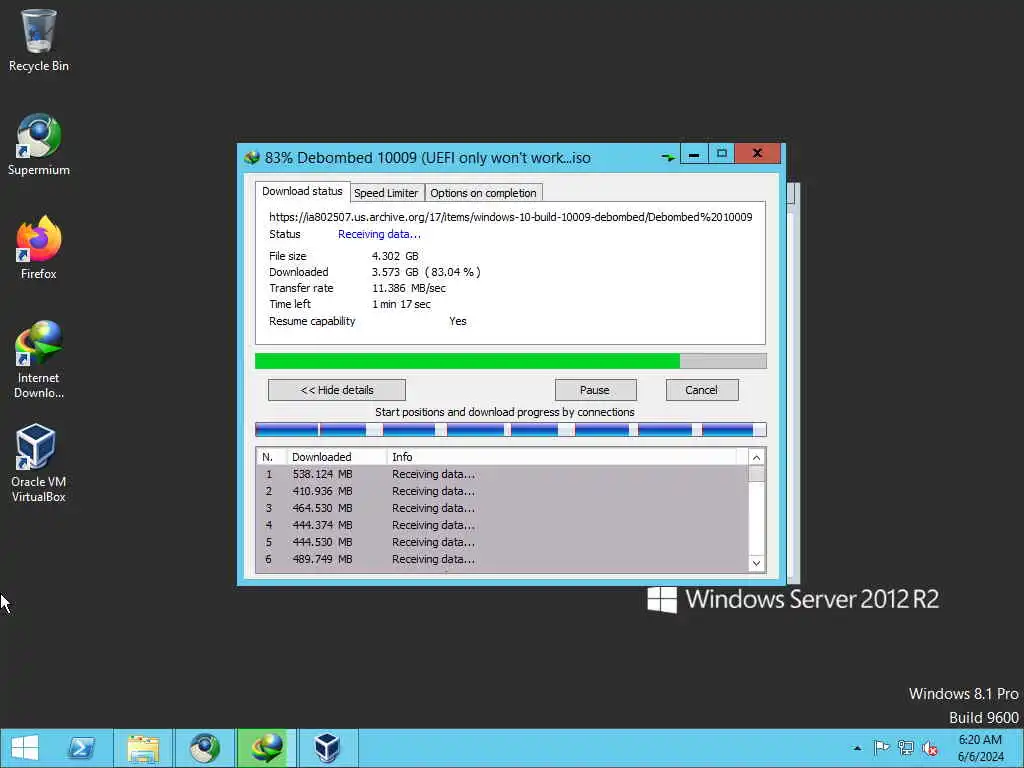Select connection row with 538.124 MB
Image resolution: width=1024 pixels, height=768 pixels.
502,474
